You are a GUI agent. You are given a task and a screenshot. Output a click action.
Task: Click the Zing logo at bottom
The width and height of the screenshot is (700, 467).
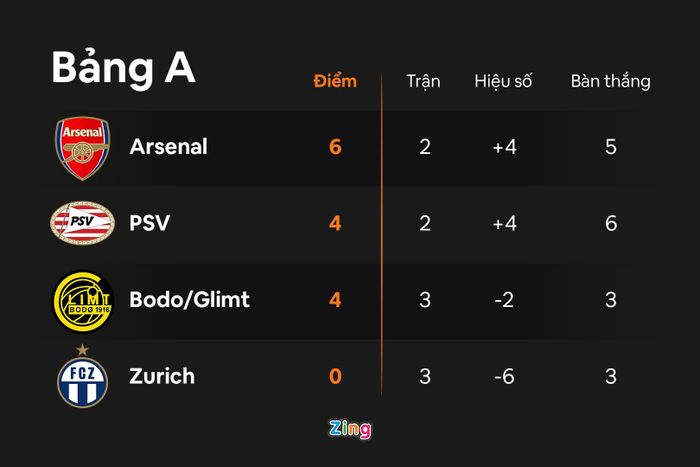pyautogui.click(x=350, y=429)
